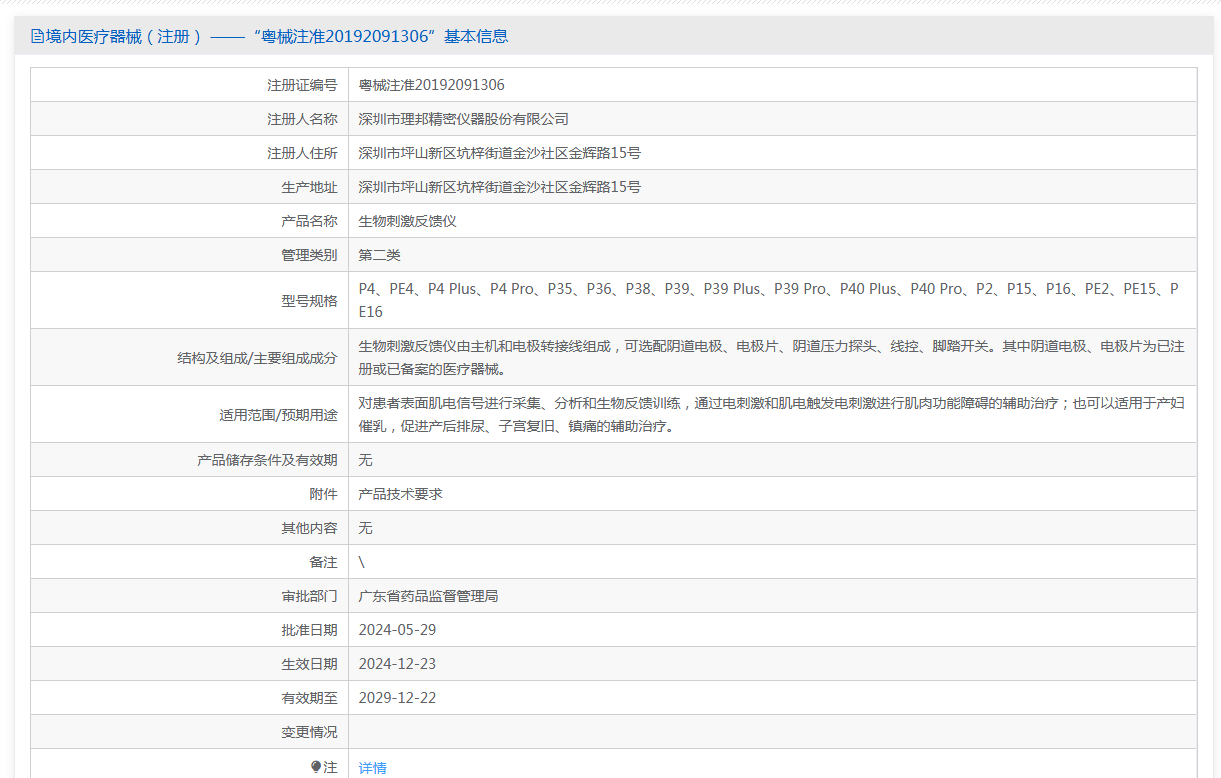Click the 备注 label
The height and width of the screenshot is (778, 1221).
323,562
